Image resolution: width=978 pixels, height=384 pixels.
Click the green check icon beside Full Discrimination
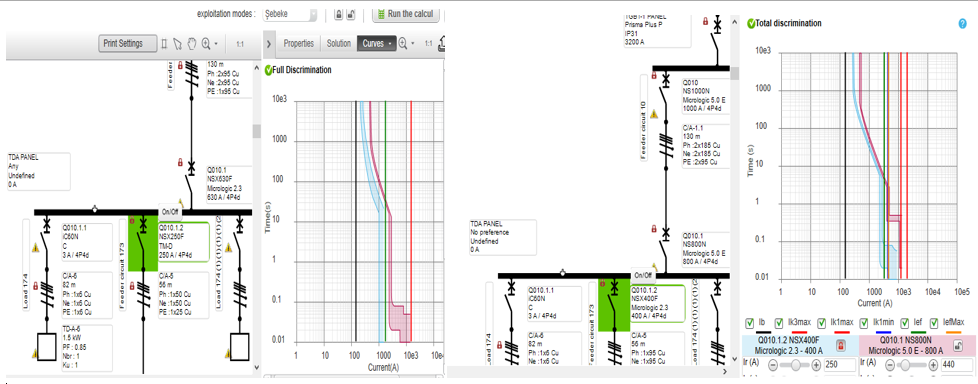coord(268,70)
